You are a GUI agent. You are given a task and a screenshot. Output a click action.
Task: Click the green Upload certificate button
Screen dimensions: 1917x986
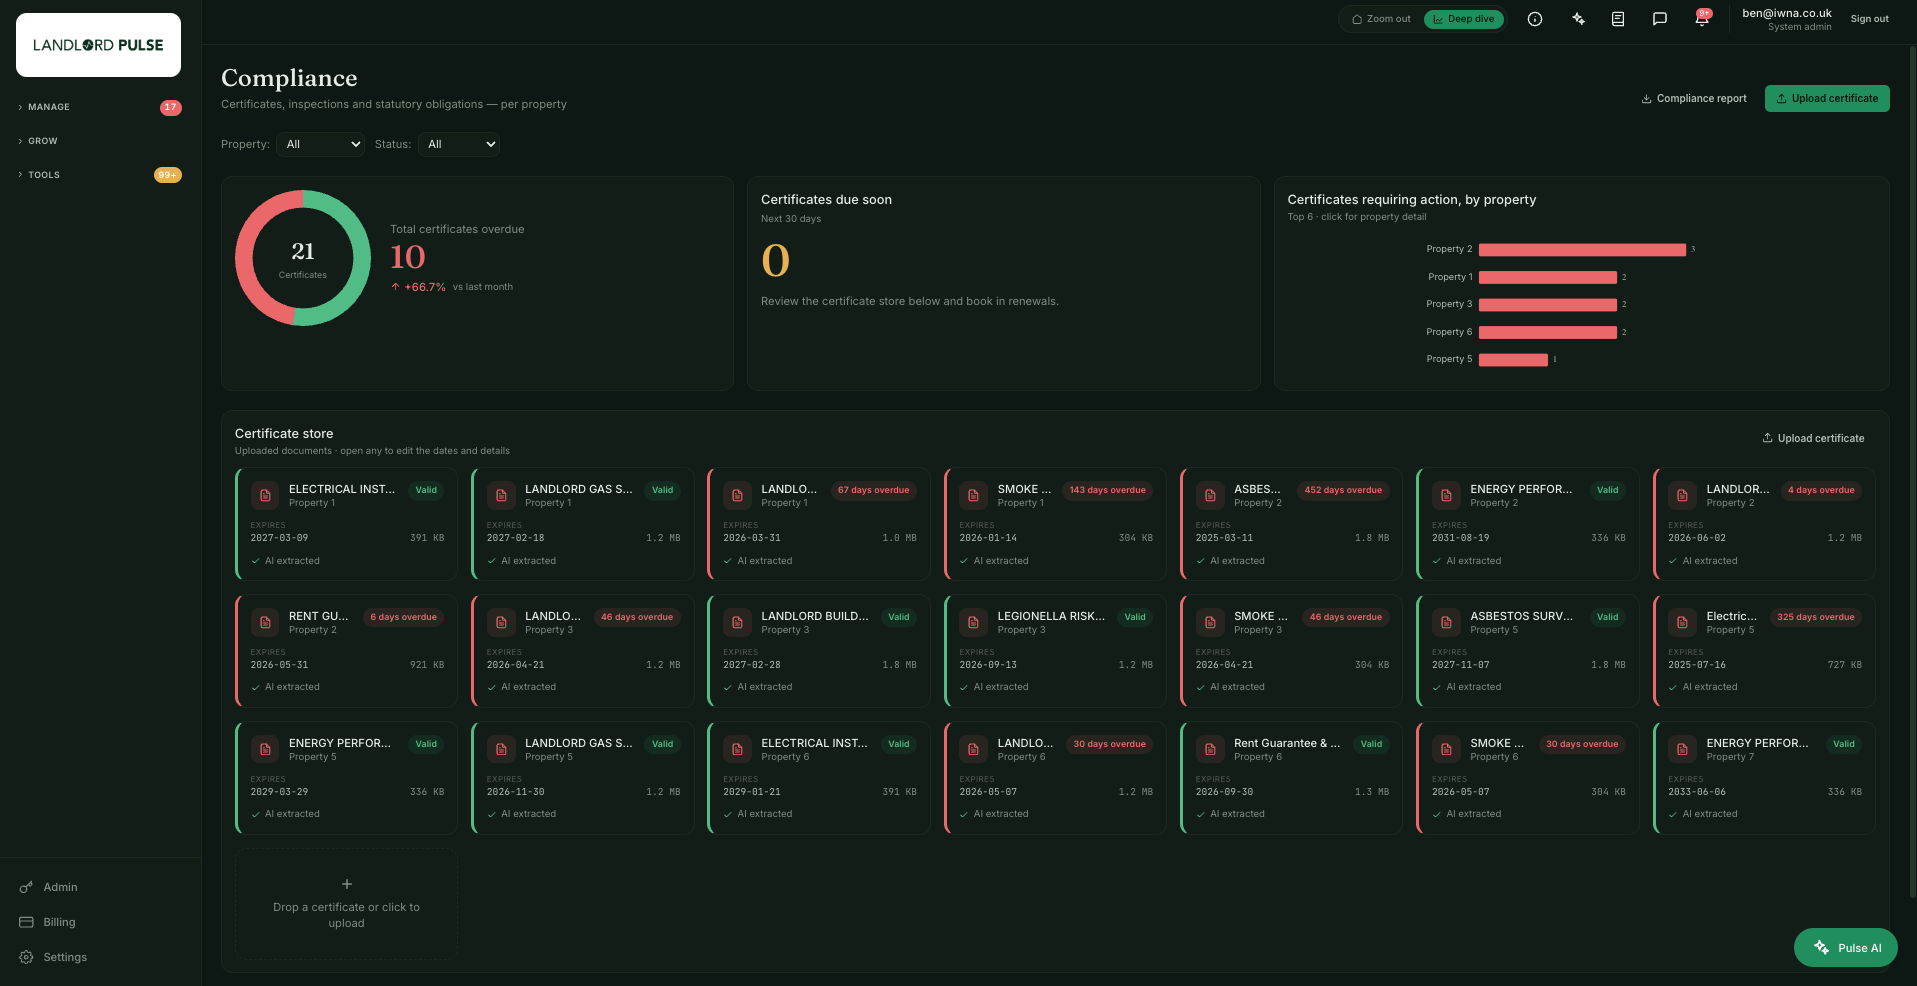coord(1827,98)
